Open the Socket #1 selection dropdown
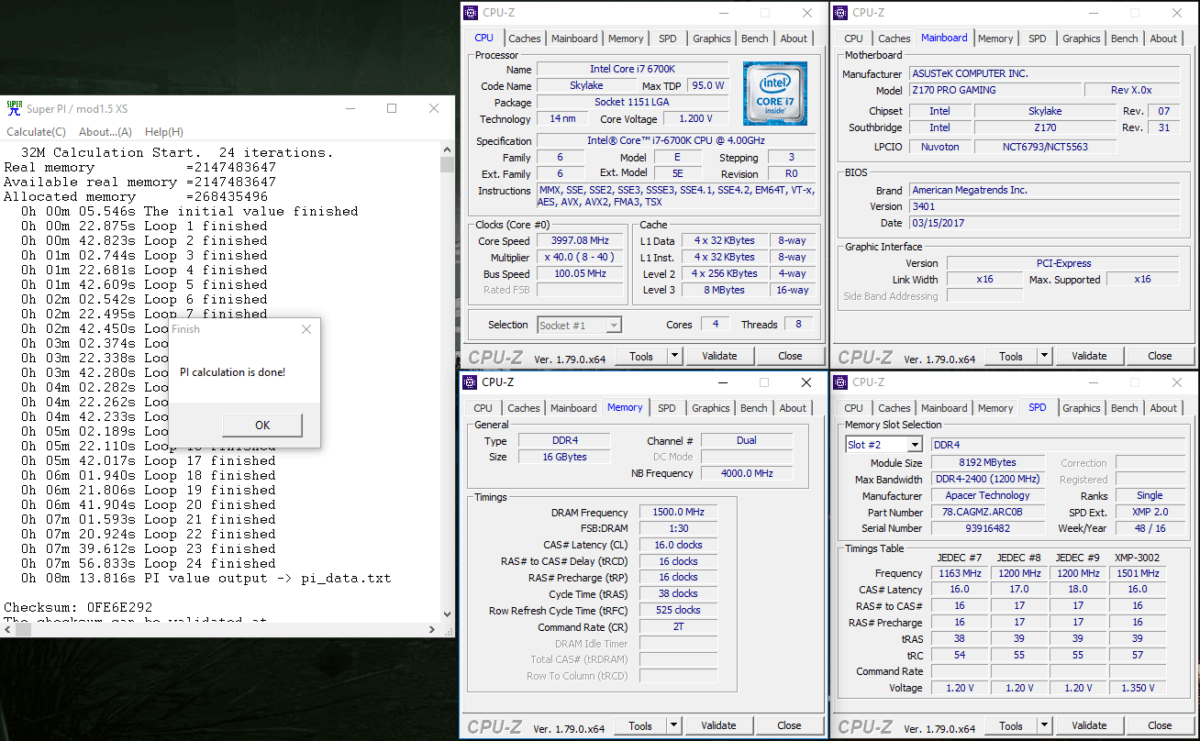This screenshot has width=1200, height=741. 579,325
